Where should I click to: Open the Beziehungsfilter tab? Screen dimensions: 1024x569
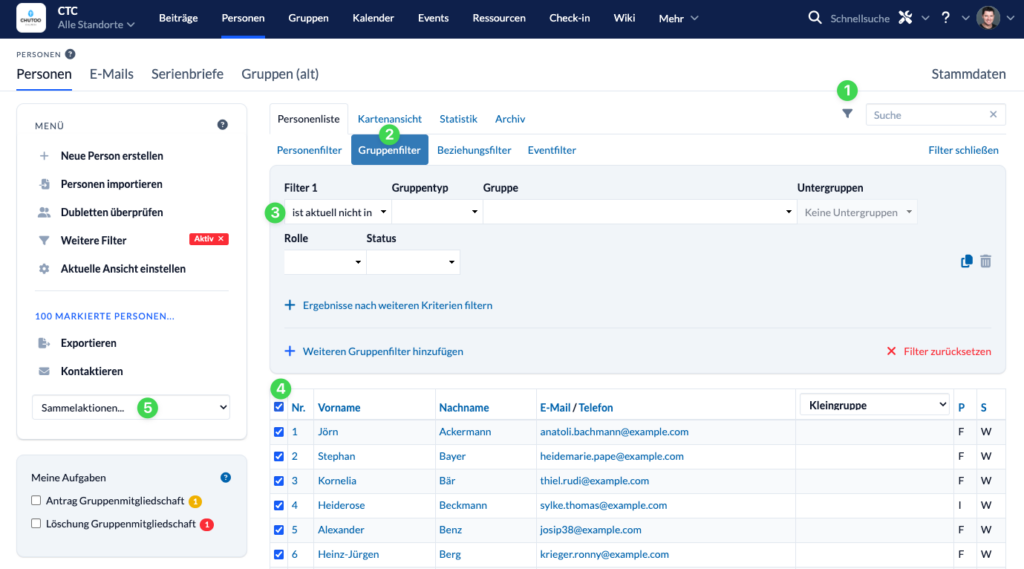point(474,150)
